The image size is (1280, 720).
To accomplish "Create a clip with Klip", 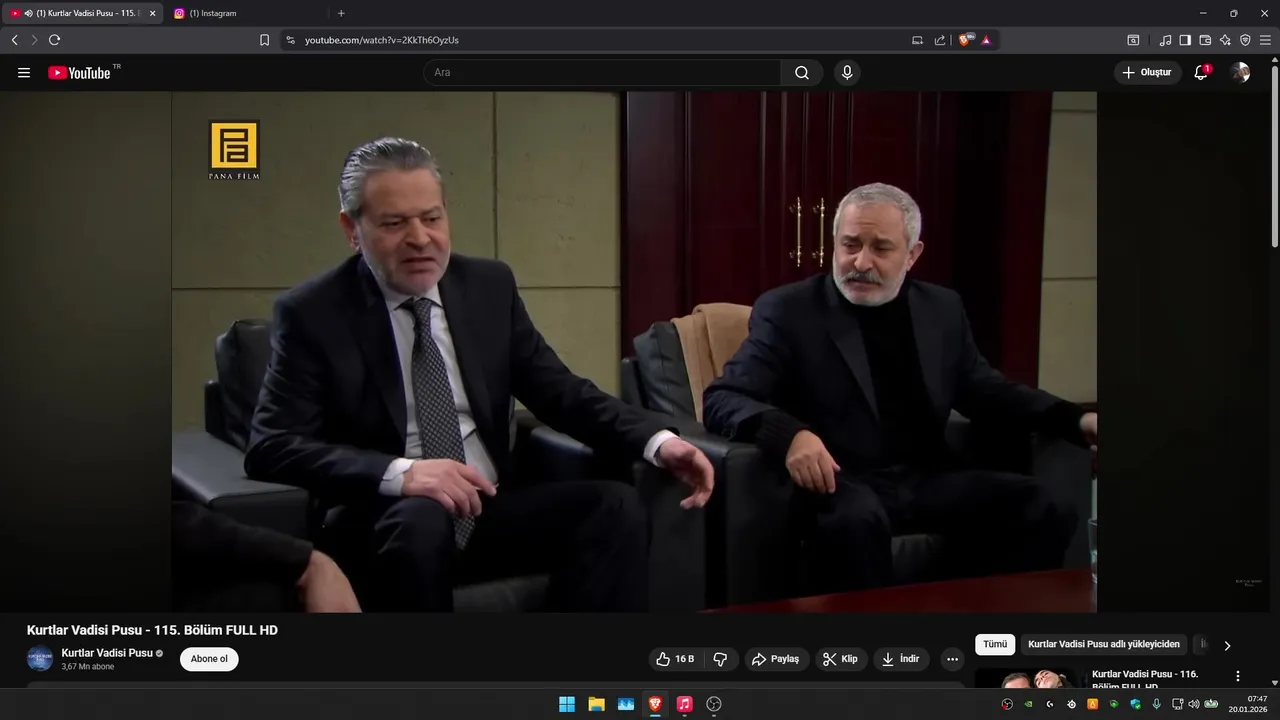I will [840, 659].
